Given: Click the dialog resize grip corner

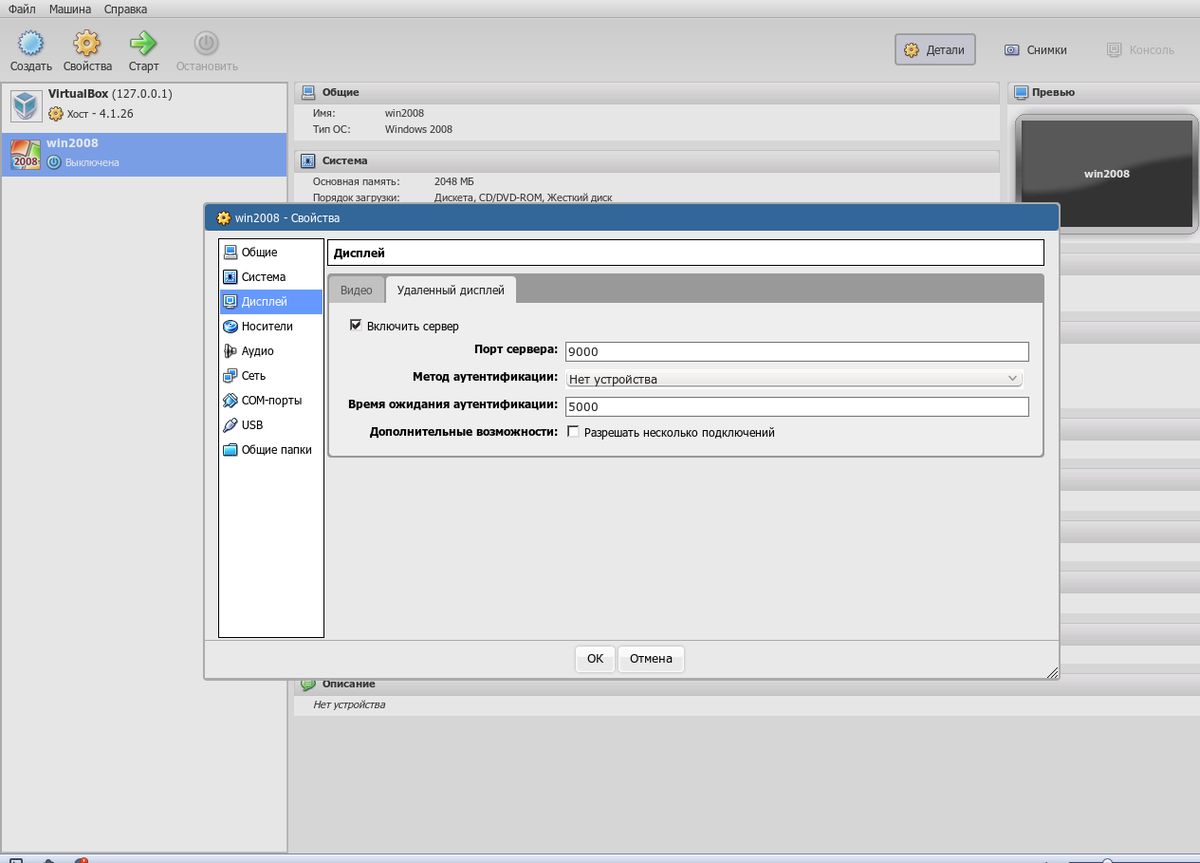Looking at the screenshot, I should click(1052, 673).
